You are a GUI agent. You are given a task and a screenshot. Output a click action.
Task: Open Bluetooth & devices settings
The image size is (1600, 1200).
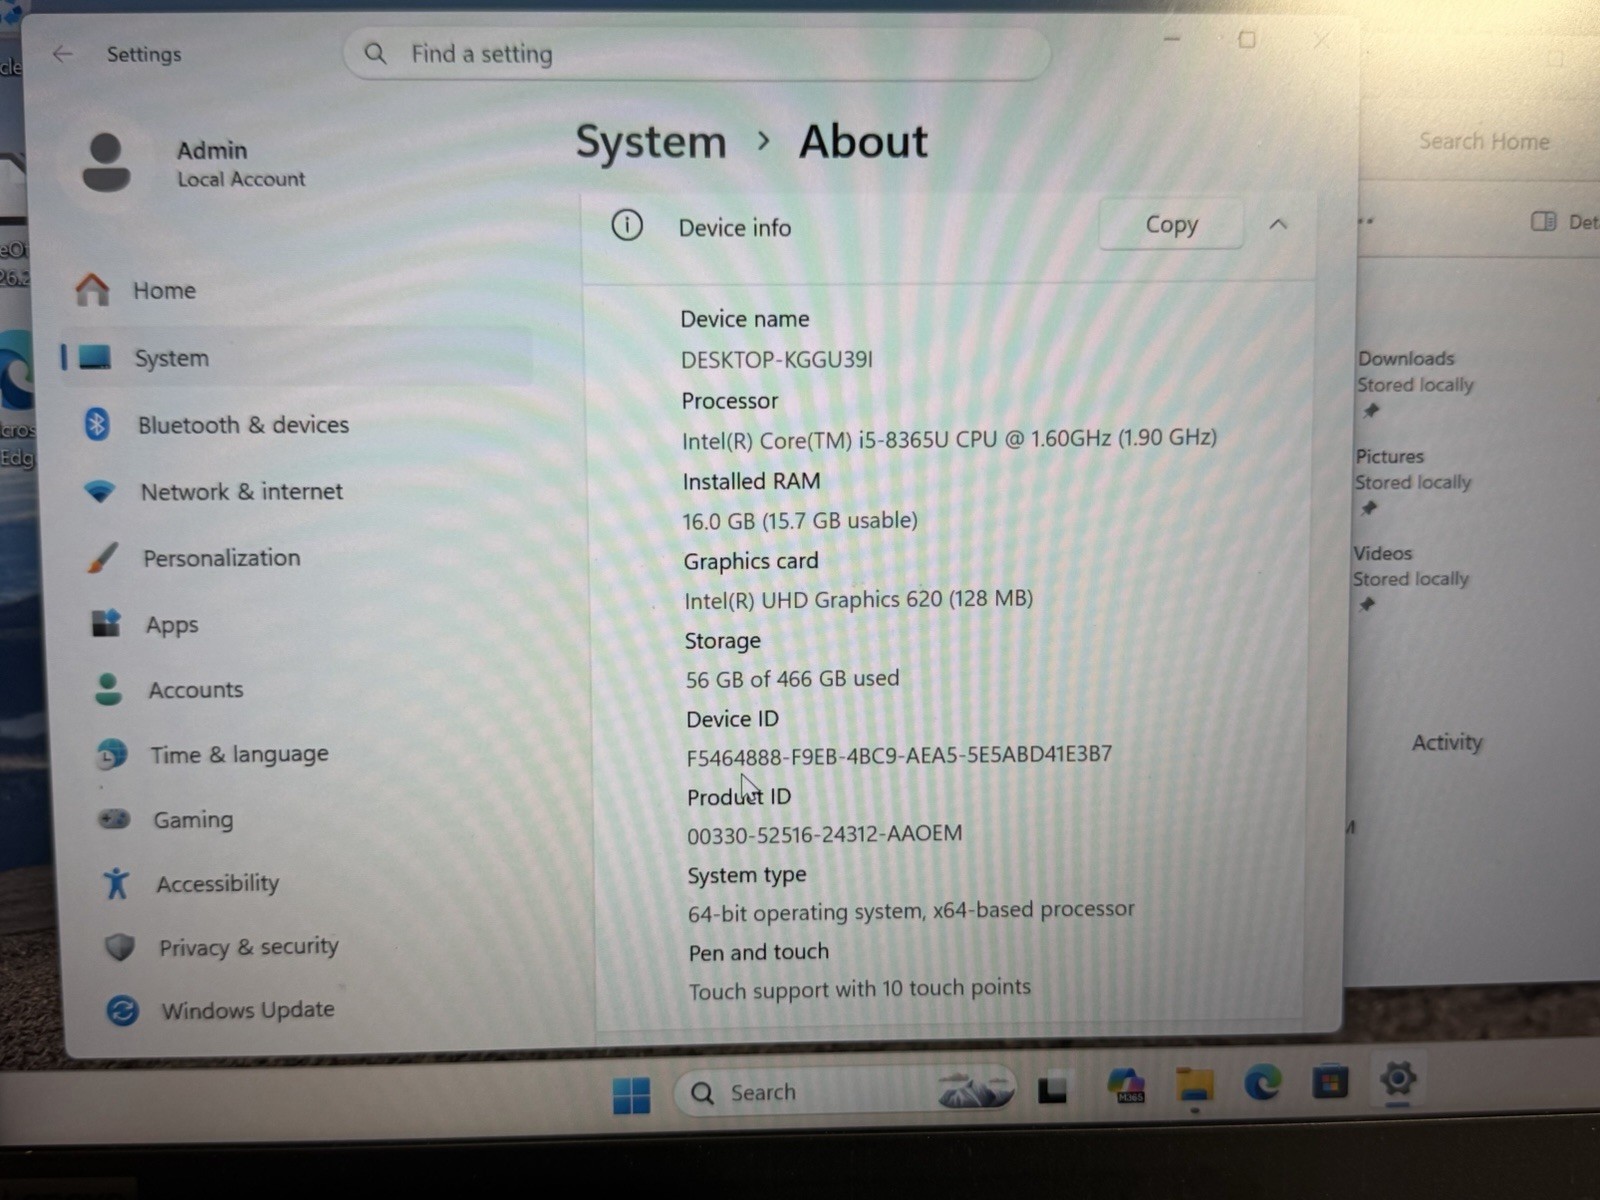(x=300, y=424)
